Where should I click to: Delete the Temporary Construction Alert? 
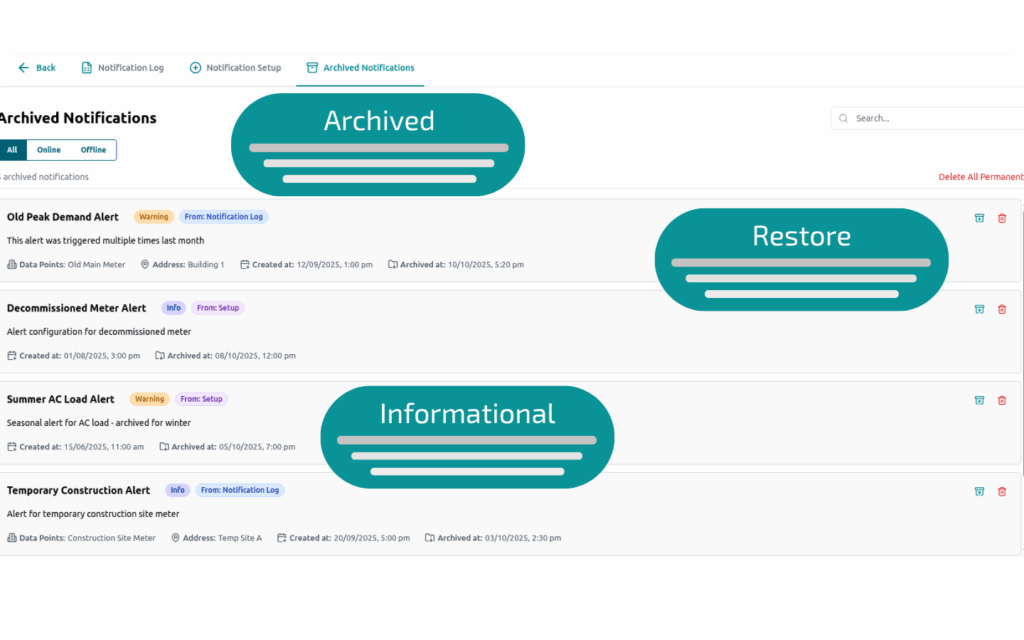[1002, 491]
